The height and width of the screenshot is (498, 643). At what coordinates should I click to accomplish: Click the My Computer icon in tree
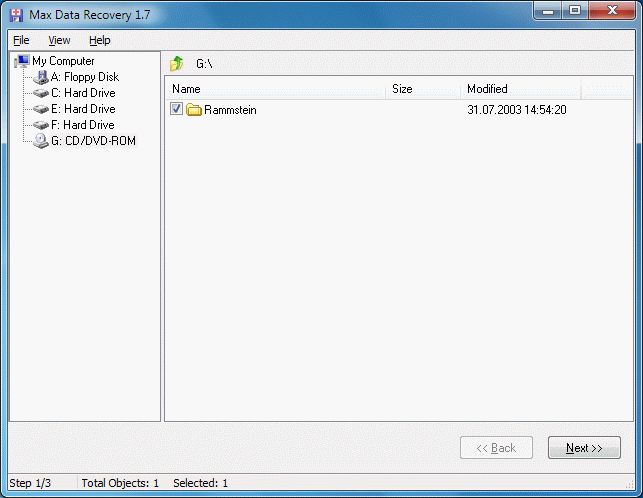coord(21,62)
